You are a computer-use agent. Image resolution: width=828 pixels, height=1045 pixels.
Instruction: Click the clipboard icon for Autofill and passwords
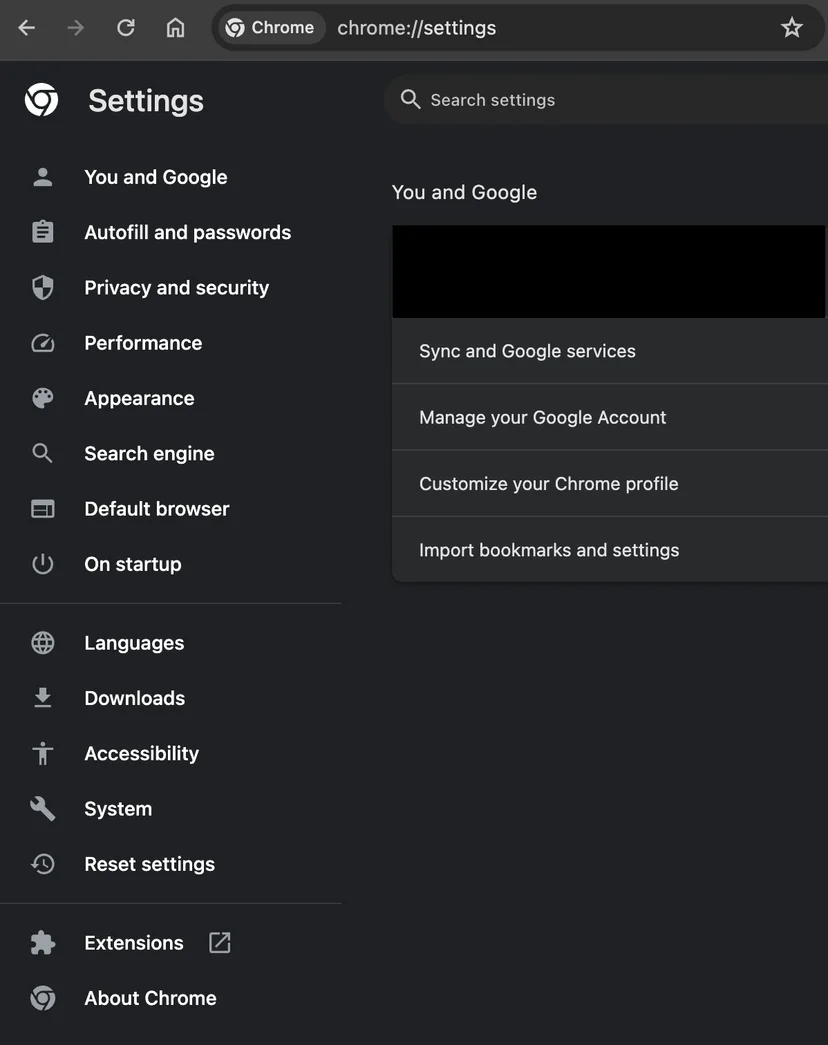click(43, 232)
